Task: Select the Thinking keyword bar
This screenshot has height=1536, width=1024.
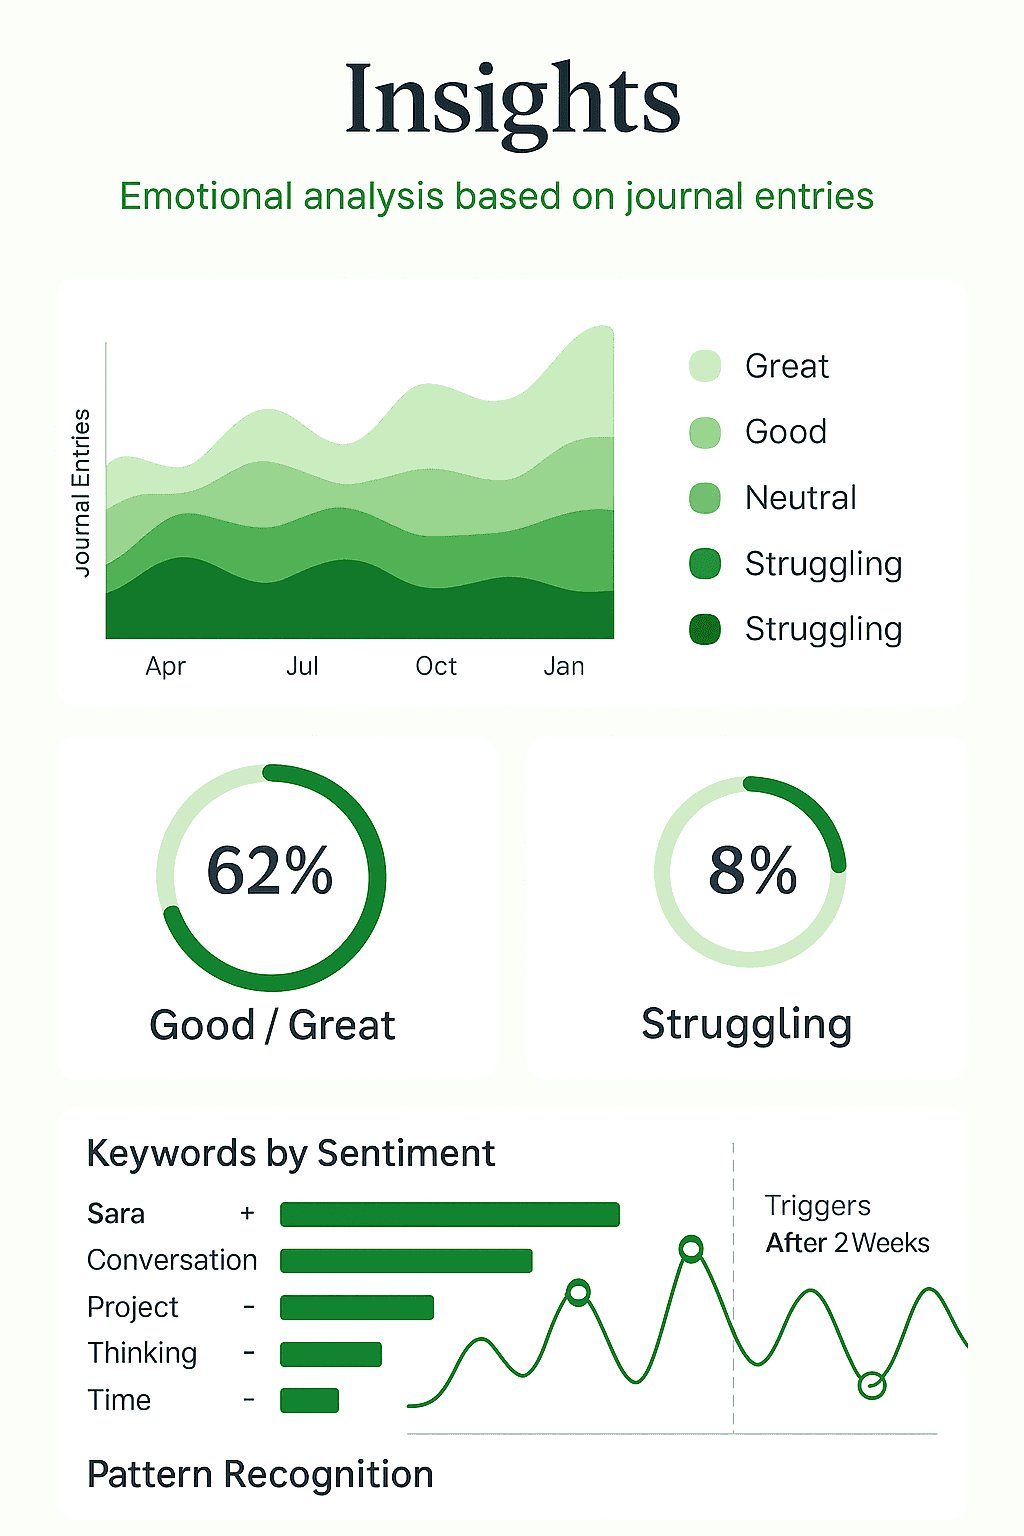Action: tap(331, 1354)
